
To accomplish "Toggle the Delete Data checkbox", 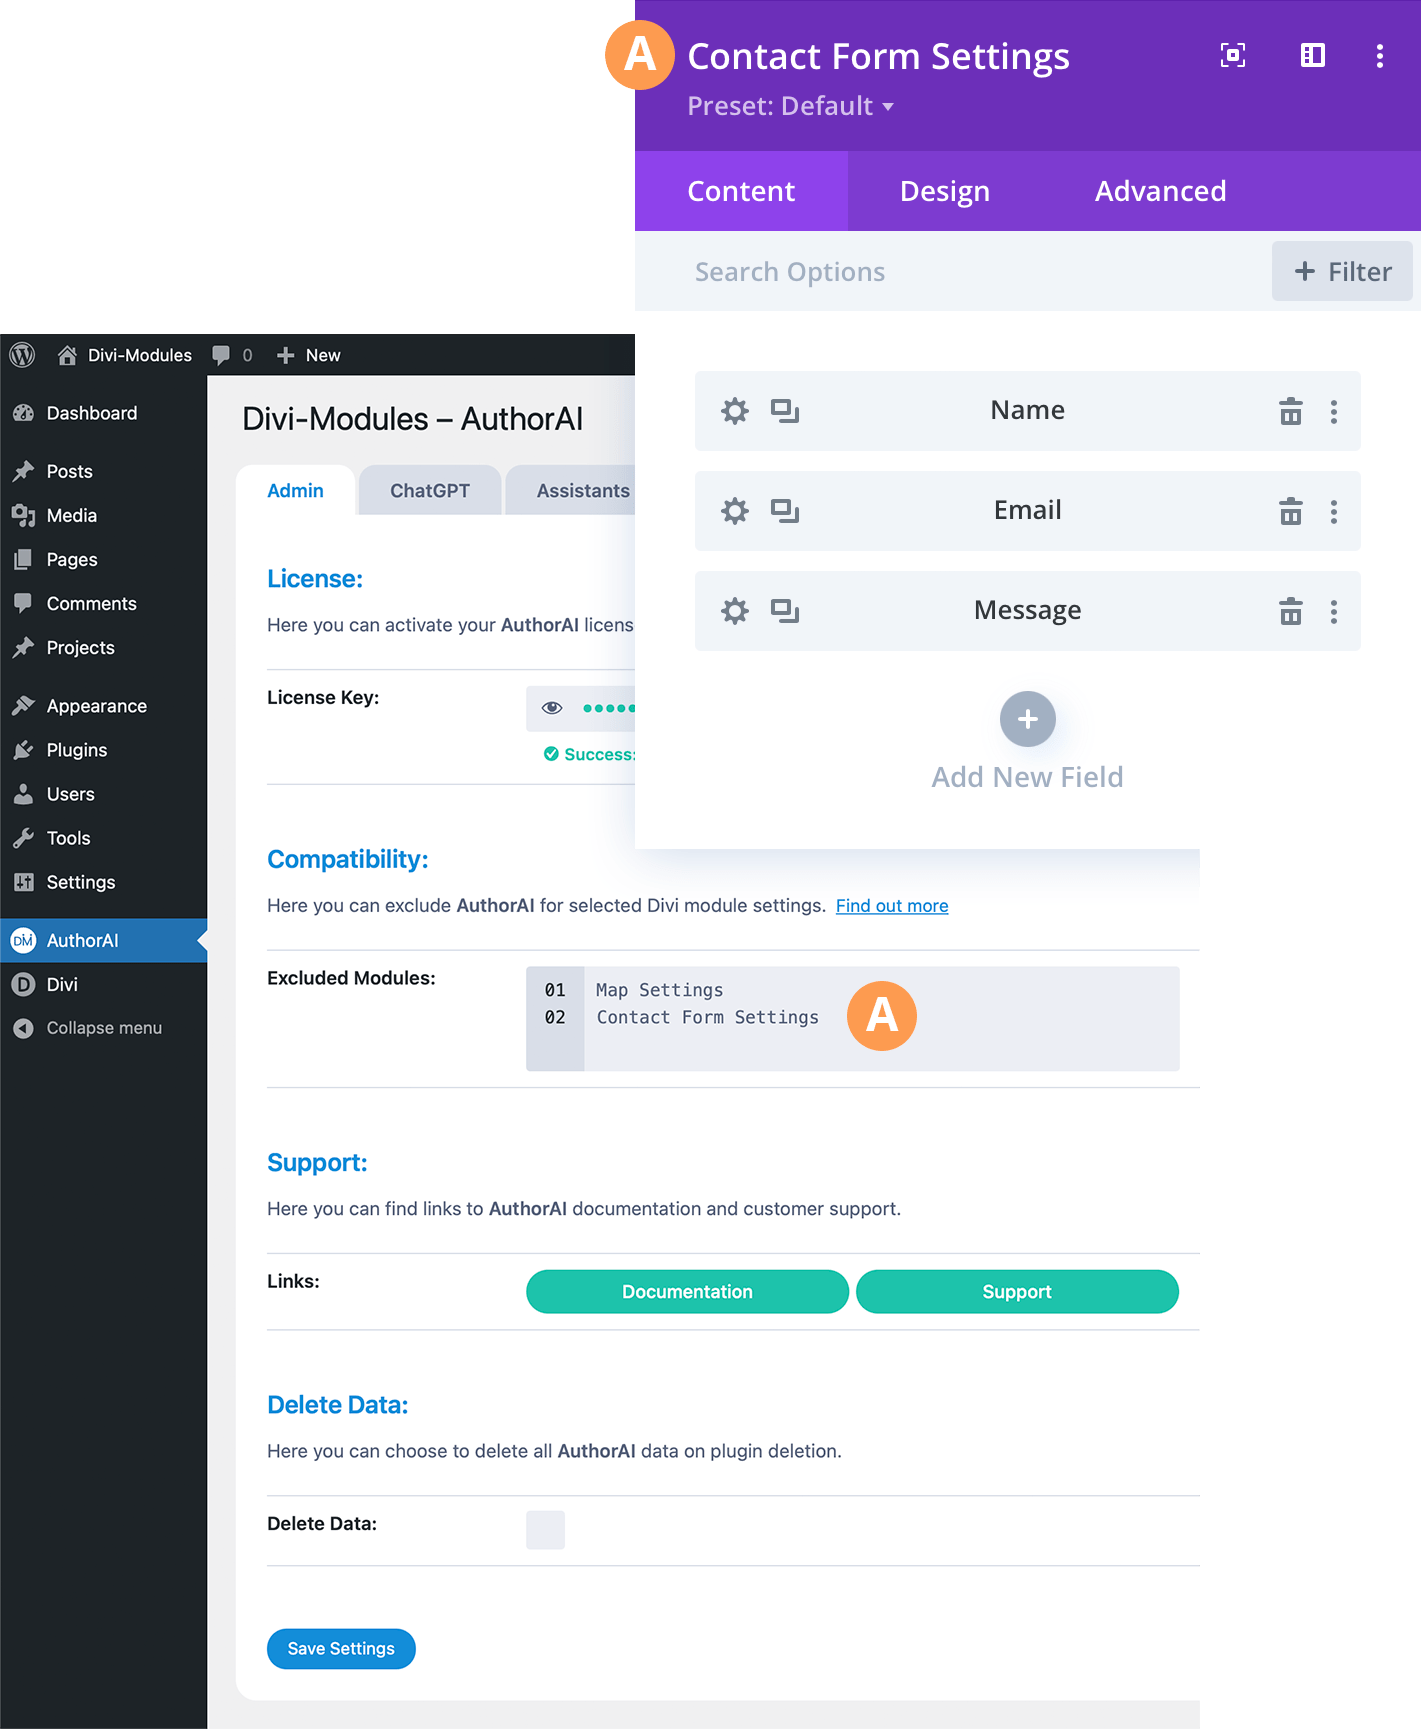I will pyautogui.click(x=545, y=1530).
